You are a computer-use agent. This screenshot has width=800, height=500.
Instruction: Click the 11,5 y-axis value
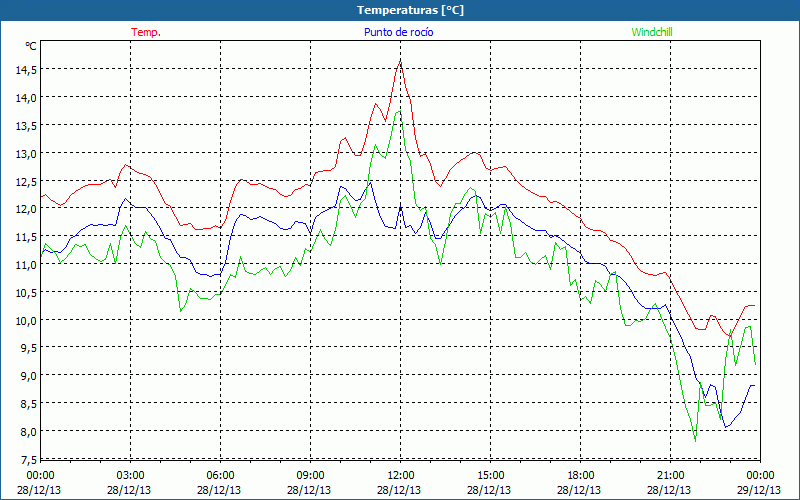point(26,237)
